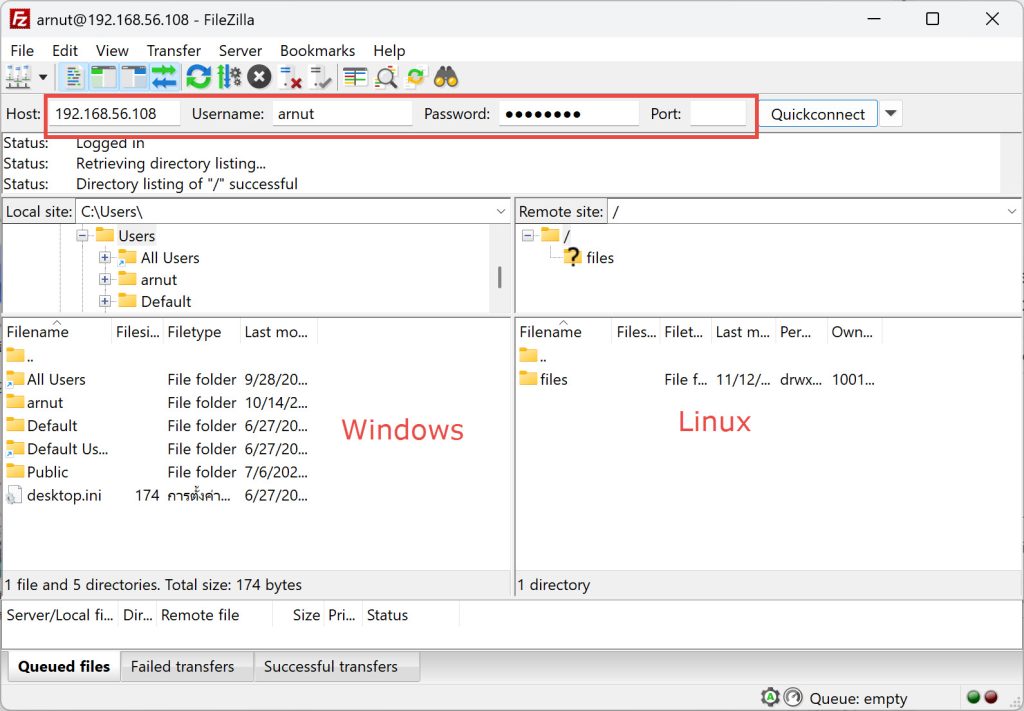1024x711 pixels.
Task: Toggle transfer queue display
Action: pos(164,77)
